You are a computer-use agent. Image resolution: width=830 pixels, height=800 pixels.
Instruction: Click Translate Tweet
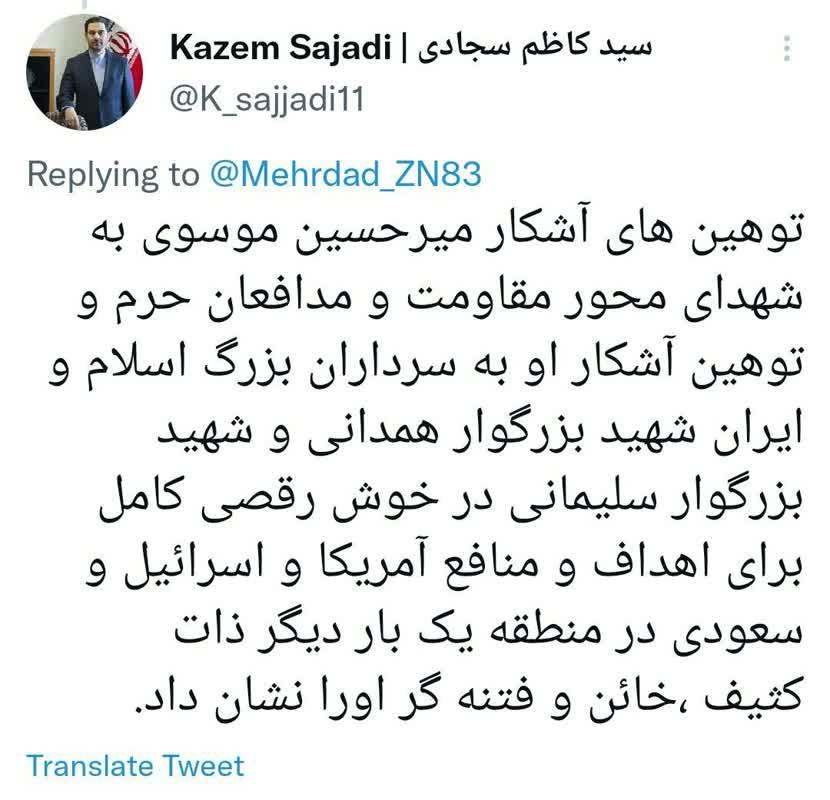(136, 766)
